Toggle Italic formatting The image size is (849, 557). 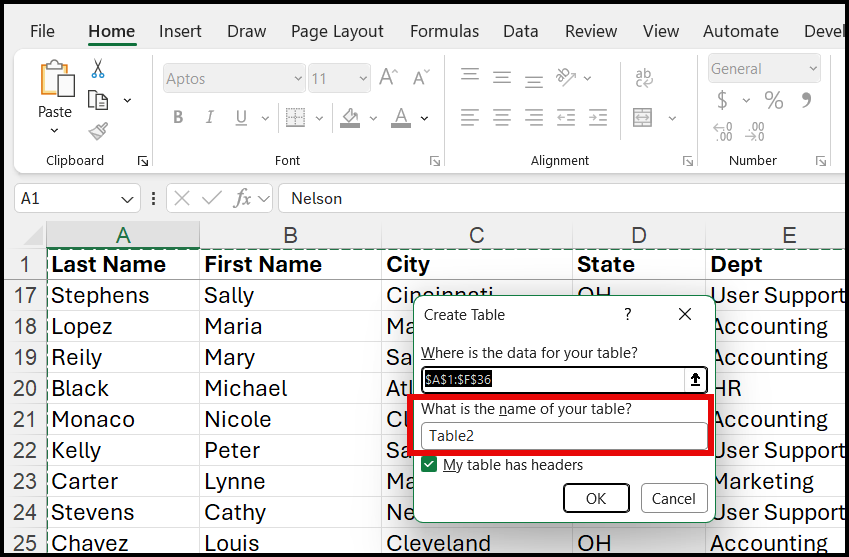[210, 117]
